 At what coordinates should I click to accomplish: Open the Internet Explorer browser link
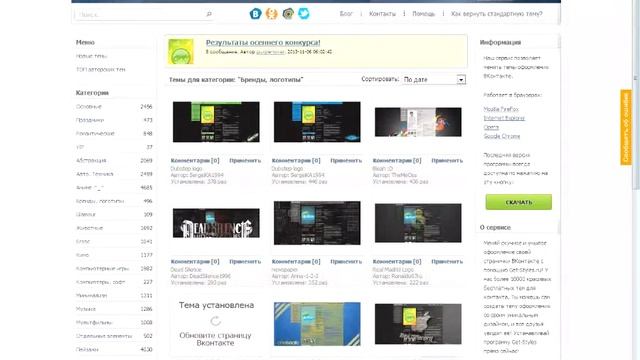[x=504, y=118]
